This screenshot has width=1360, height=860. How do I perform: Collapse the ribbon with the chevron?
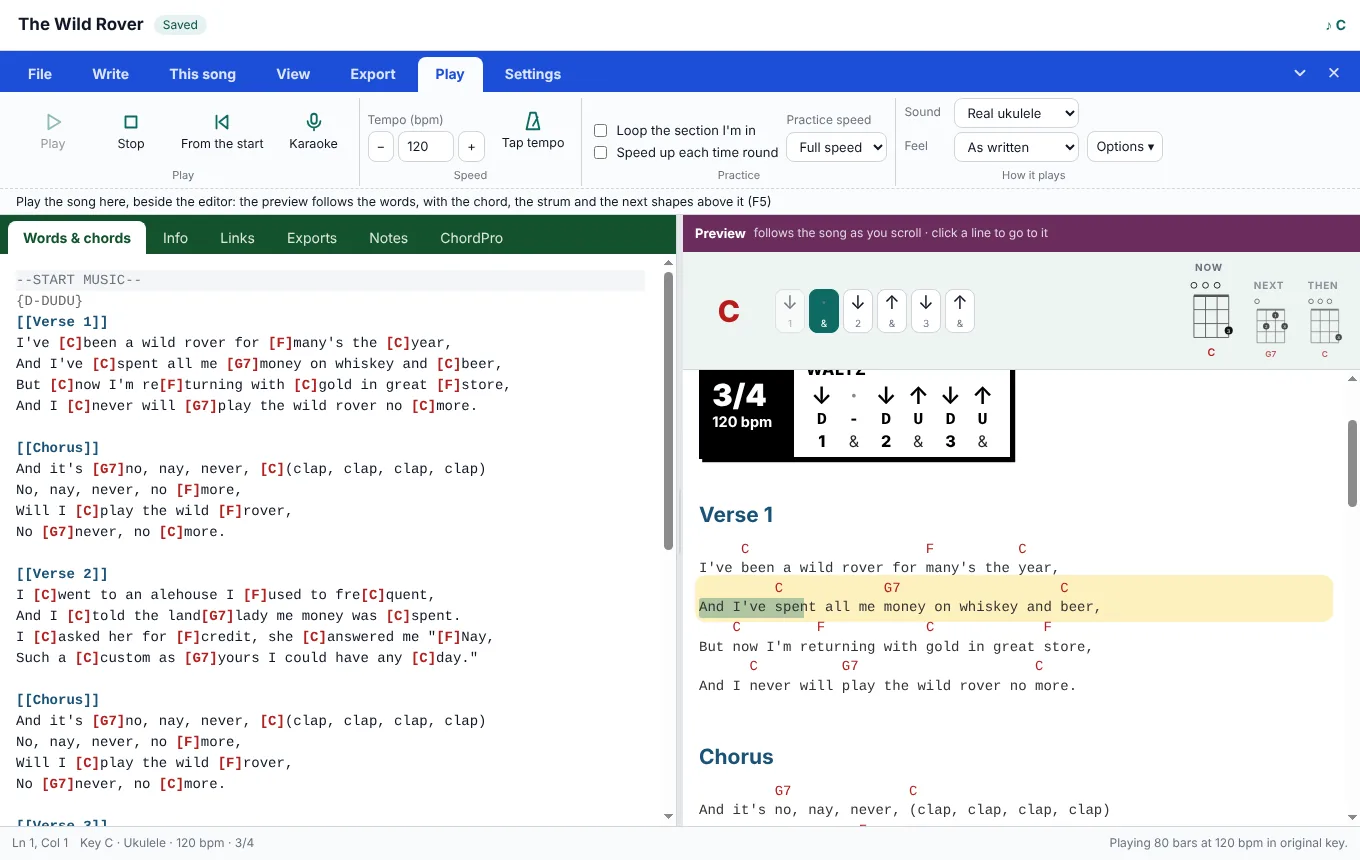(1300, 73)
